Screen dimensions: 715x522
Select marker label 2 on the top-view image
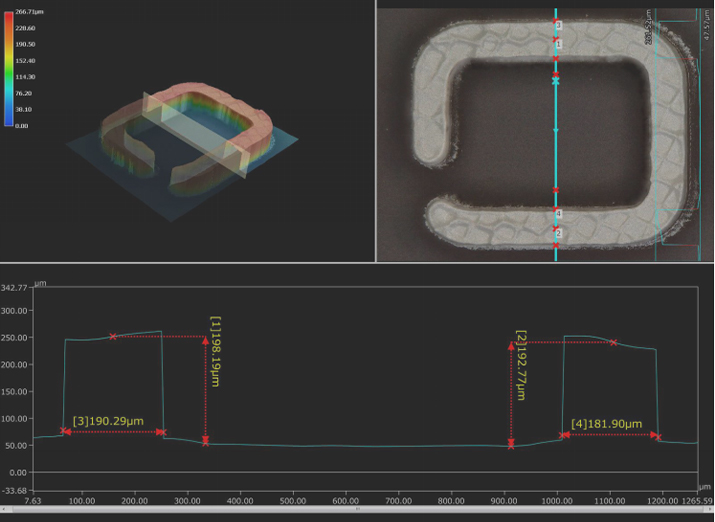tap(558, 233)
